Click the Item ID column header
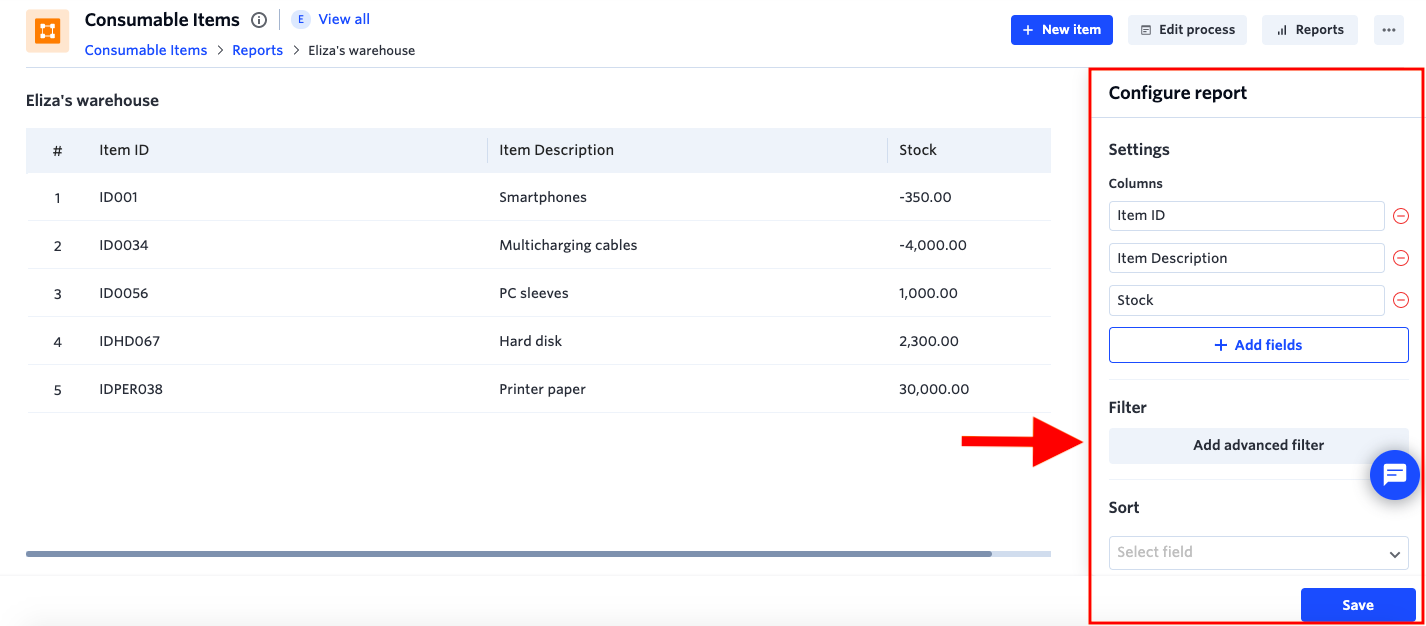Screen dimensions: 1426x626 [x=124, y=150]
